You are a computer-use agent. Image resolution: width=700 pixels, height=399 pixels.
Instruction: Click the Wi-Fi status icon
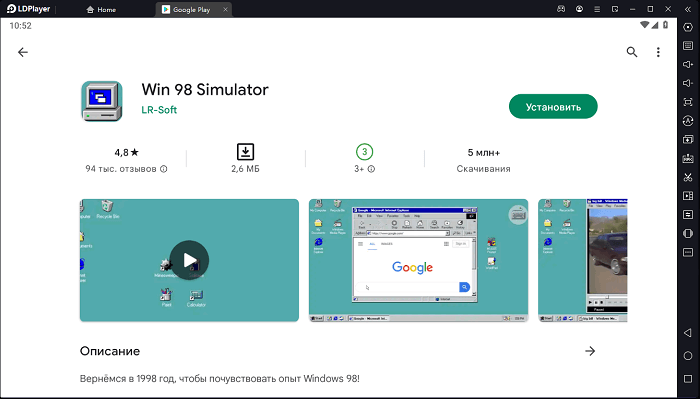pos(644,25)
